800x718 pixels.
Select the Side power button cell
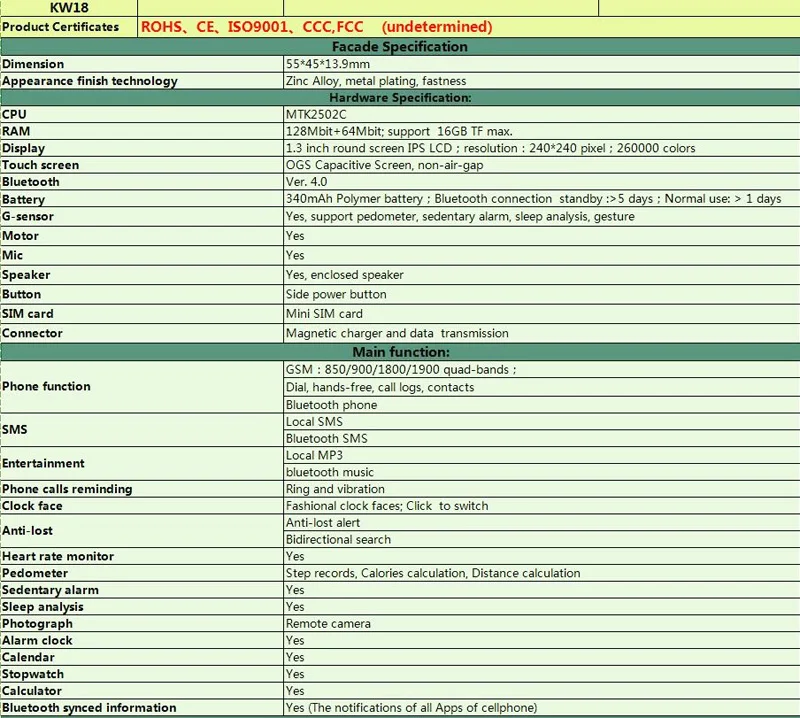pyautogui.click(x=542, y=294)
